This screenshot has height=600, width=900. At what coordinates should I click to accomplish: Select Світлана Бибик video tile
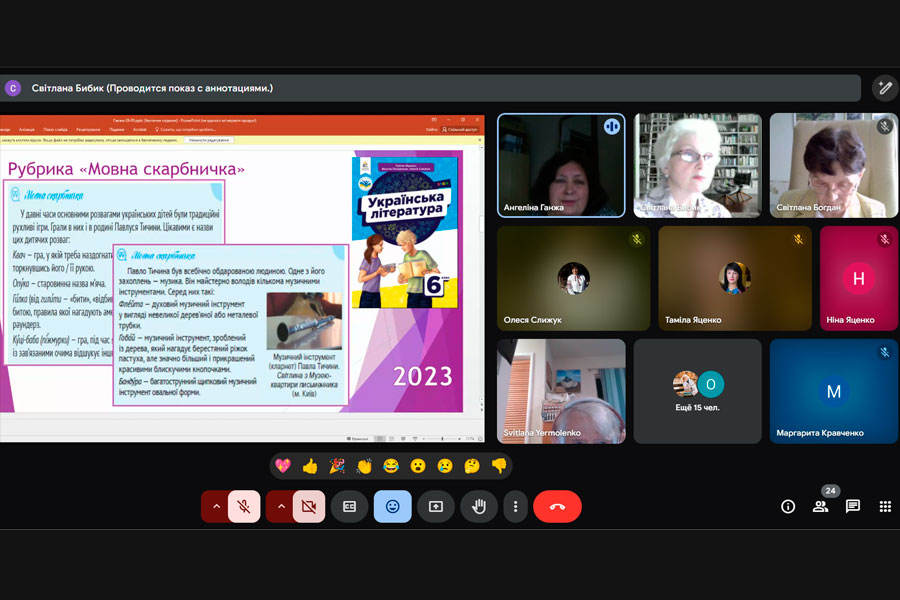tap(697, 165)
